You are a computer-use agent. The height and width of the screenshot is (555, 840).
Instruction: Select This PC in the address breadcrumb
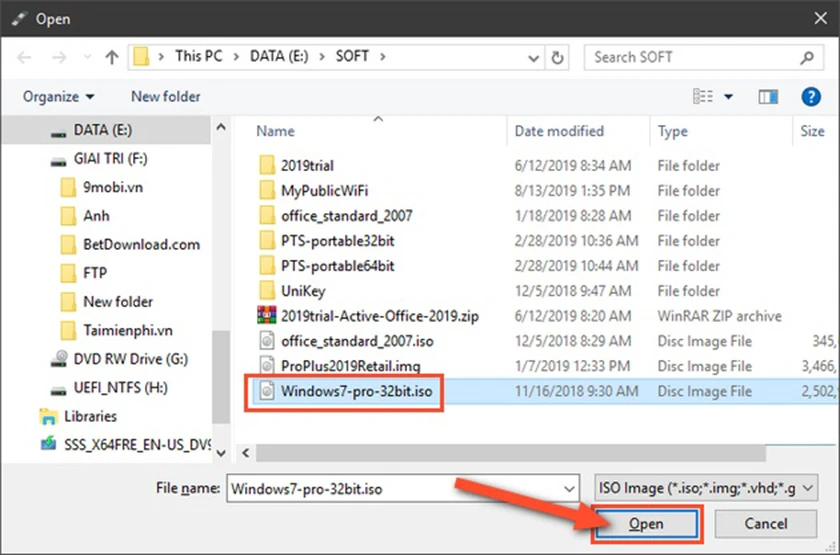(198, 56)
